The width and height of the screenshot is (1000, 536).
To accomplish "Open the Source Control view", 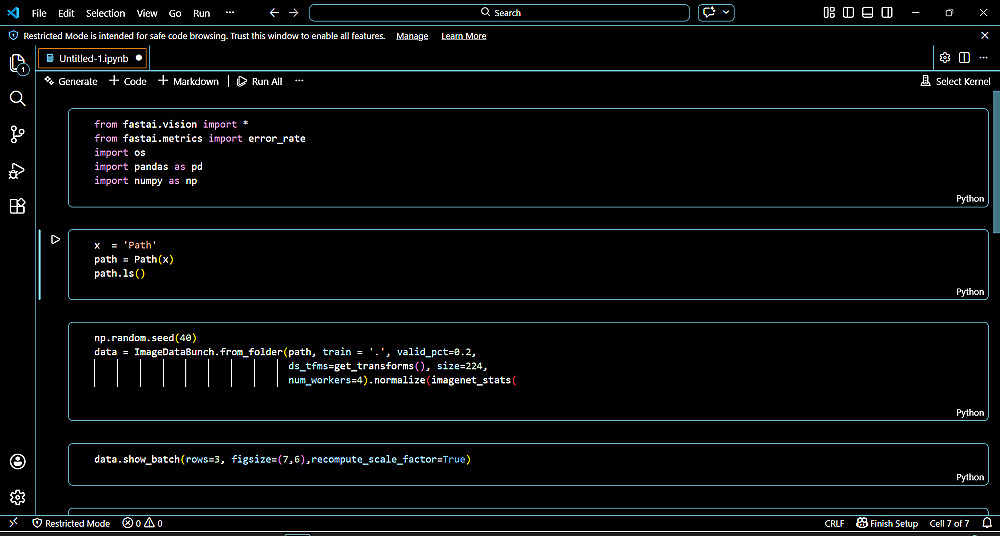I will [17, 134].
